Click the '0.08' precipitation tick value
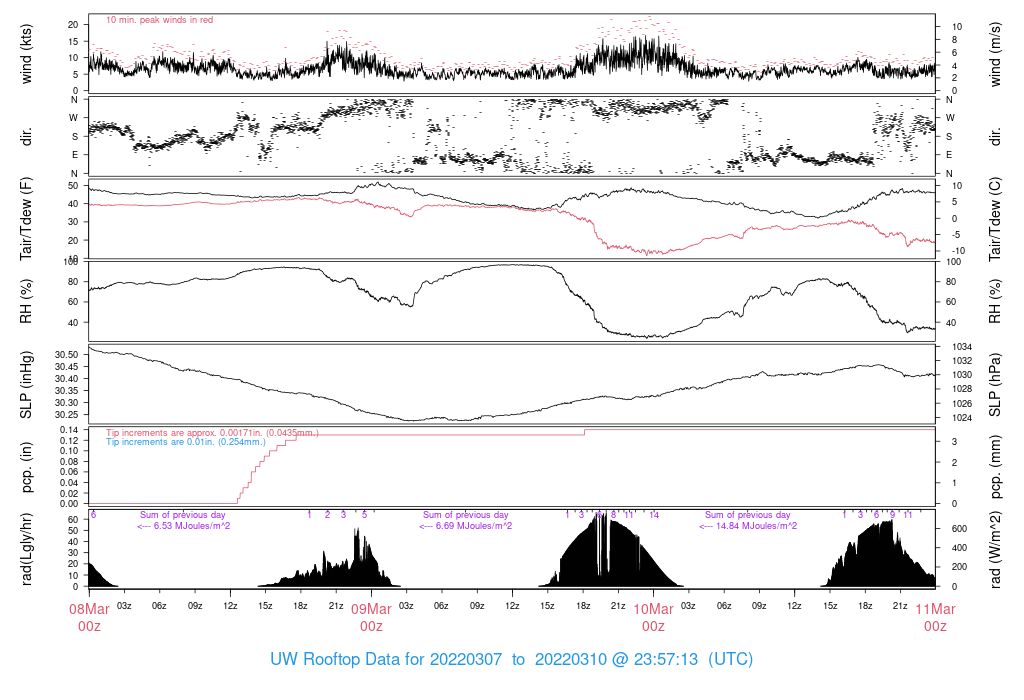 (69, 461)
